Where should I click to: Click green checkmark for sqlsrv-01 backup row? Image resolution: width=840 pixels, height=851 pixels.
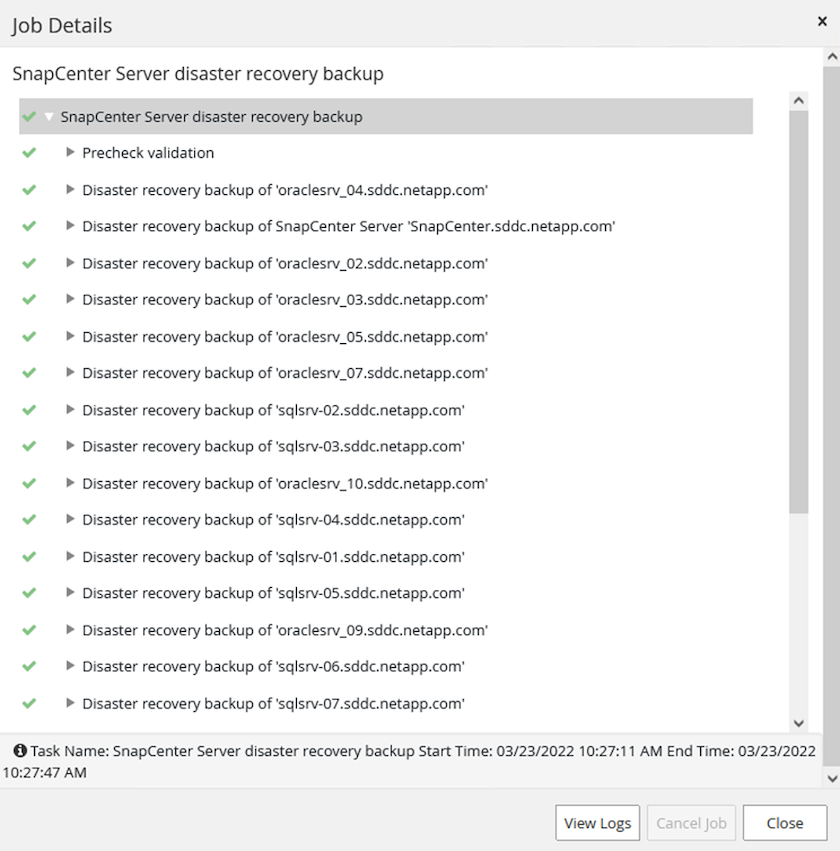tap(29, 556)
